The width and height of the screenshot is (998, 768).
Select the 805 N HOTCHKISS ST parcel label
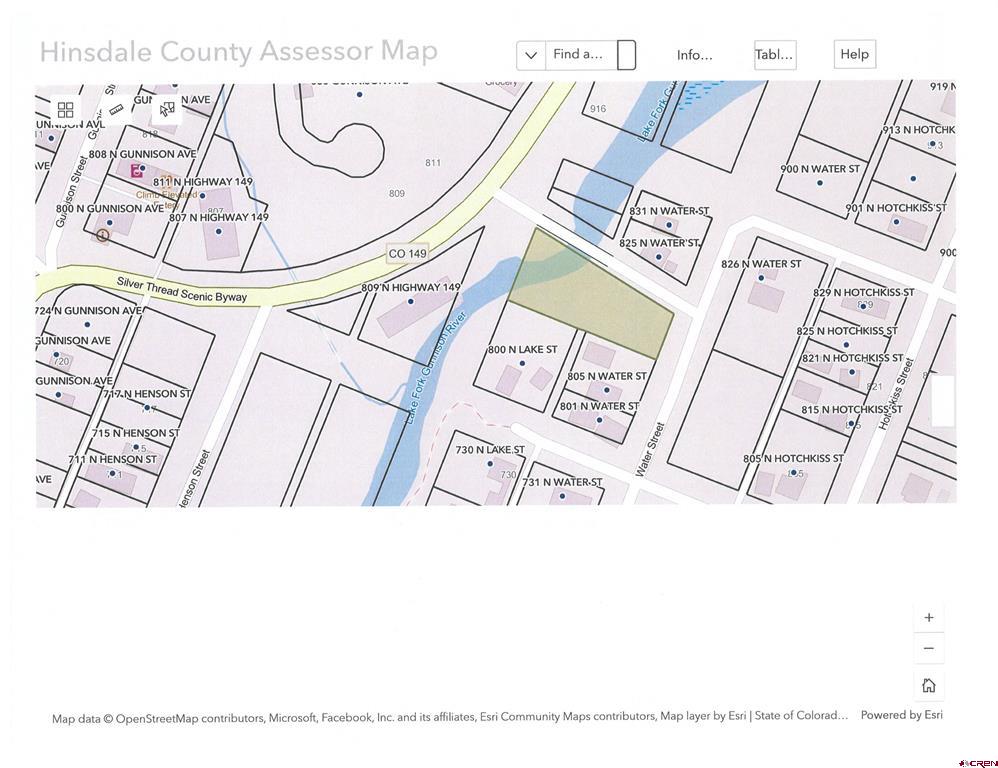(x=793, y=458)
